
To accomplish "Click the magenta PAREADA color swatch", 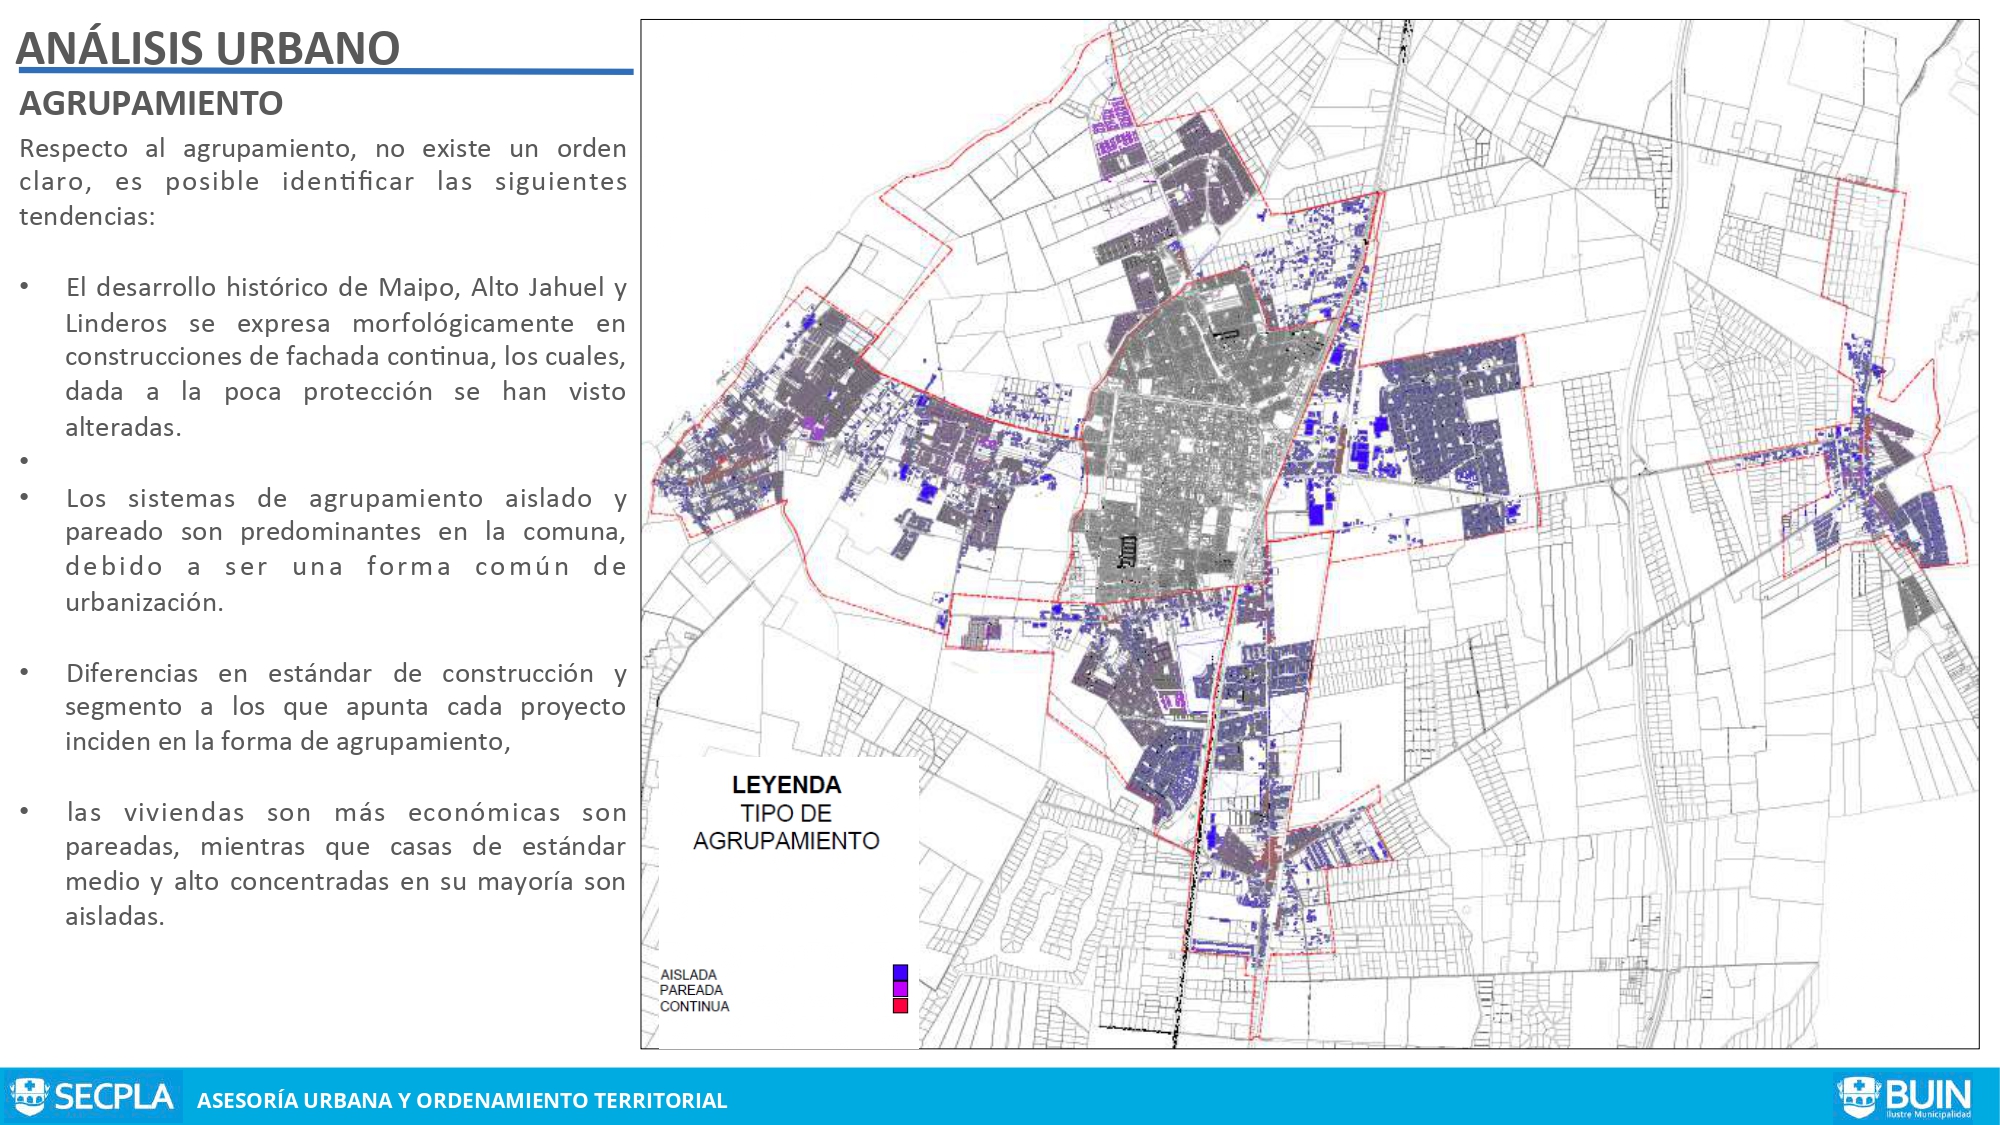I will (900, 989).
